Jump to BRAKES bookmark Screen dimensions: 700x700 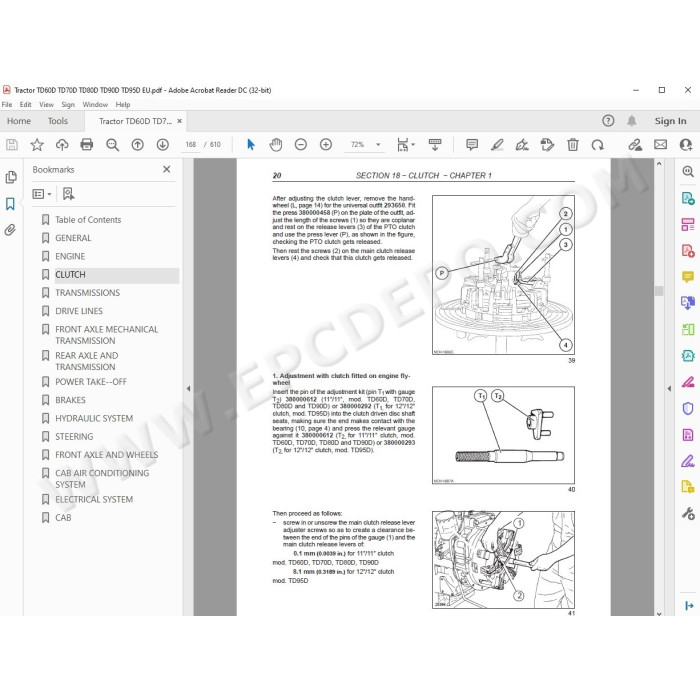point(70,400)
